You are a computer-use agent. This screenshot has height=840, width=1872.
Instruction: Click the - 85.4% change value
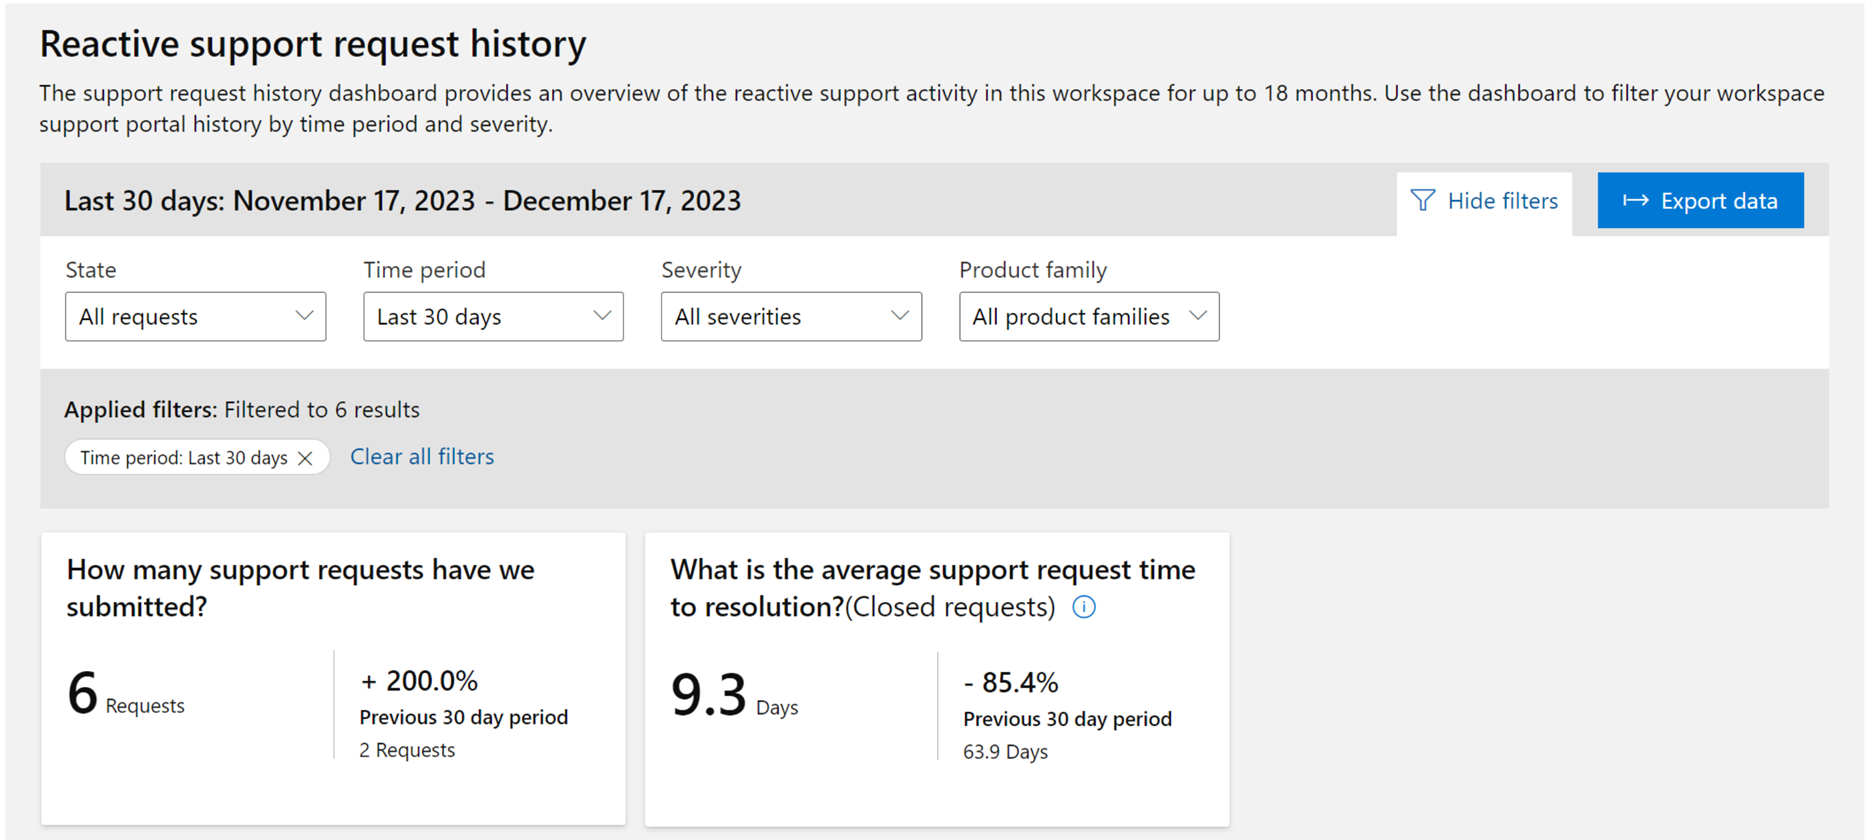point(1011,683)
